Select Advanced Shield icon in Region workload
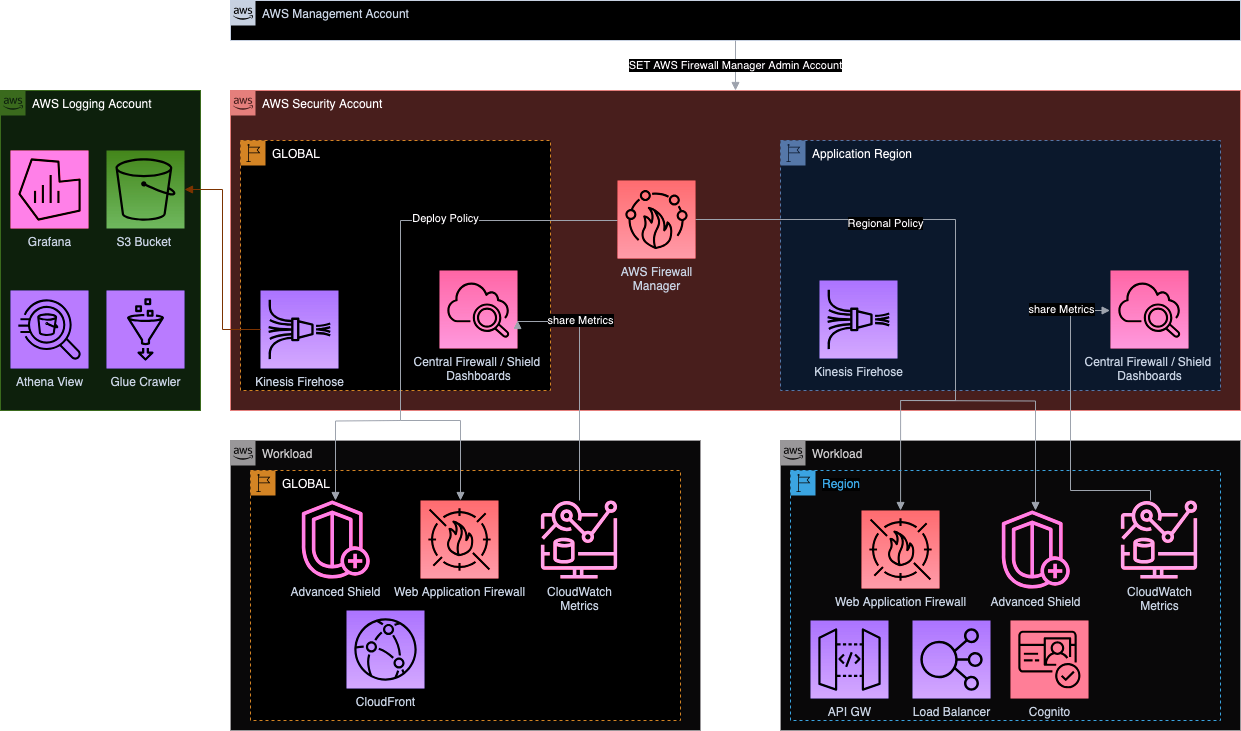Image resolution: width=1241 pixels, height=731 pixels. tap(1035, 550)
